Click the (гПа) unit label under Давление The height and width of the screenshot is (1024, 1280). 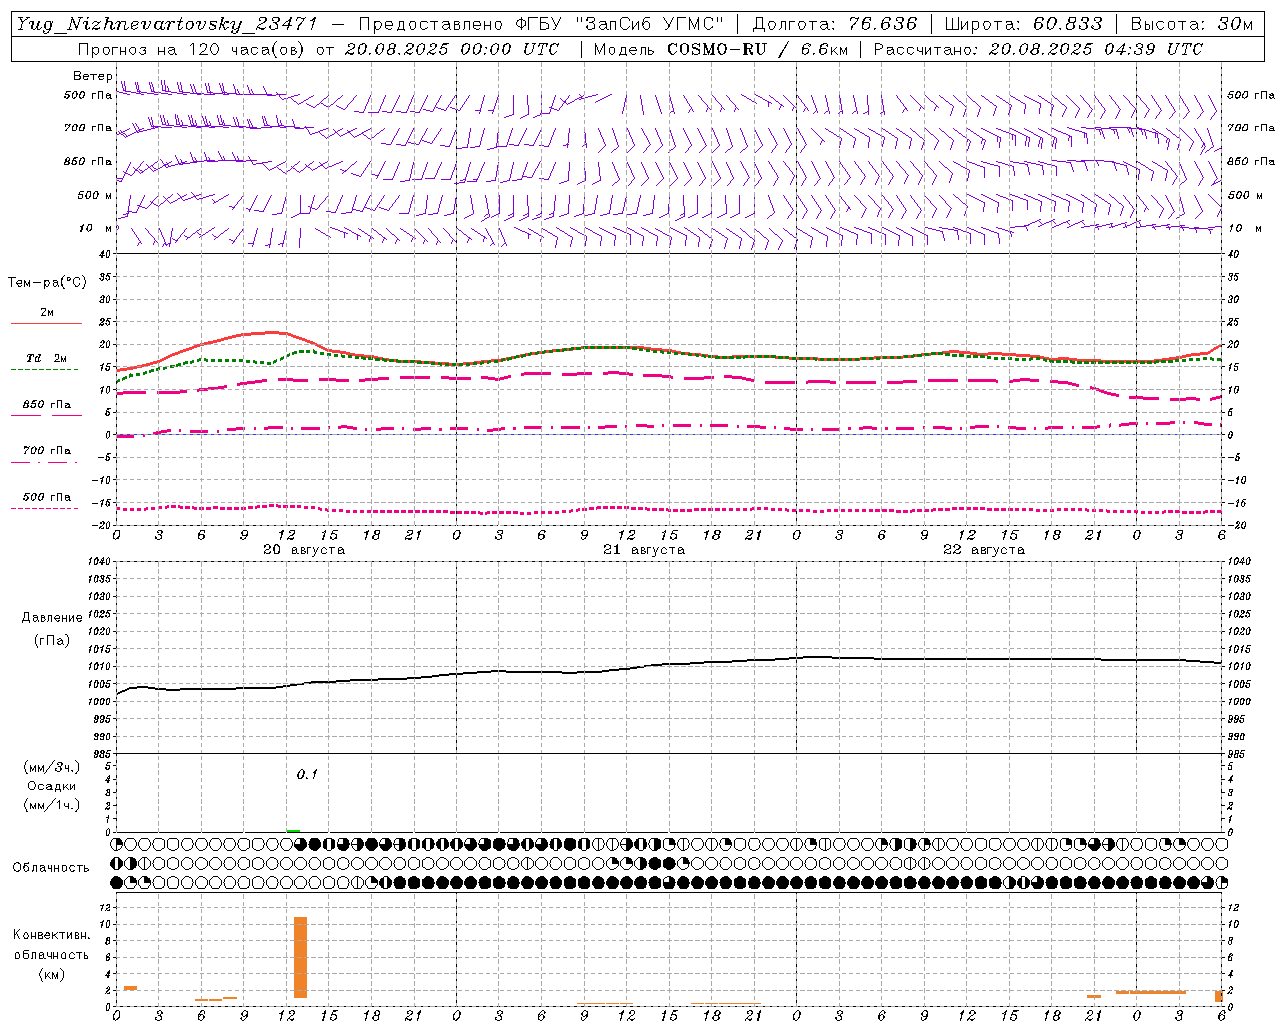[50, 641]
